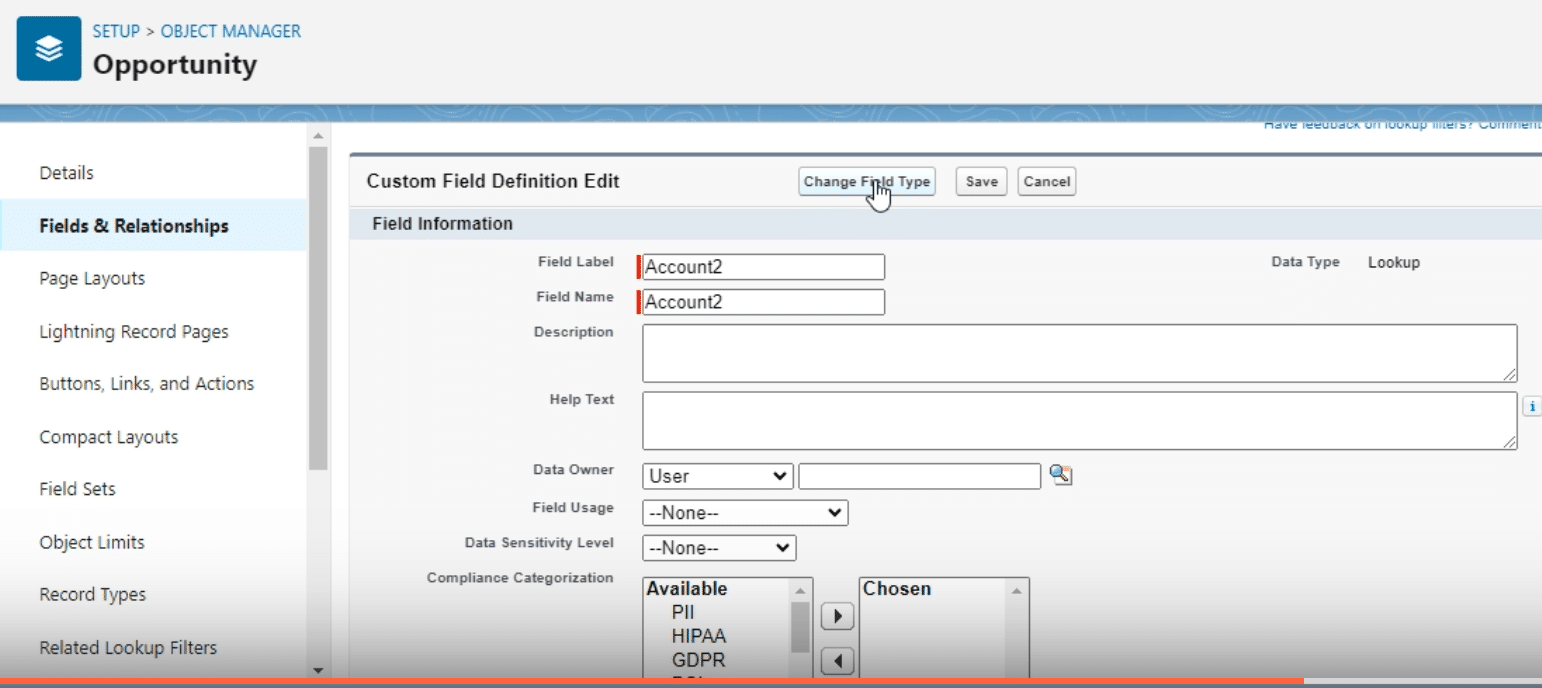The image size is (1542, 688).
Task: Open the Data Owner User dropdown
Action: (718, 477)
